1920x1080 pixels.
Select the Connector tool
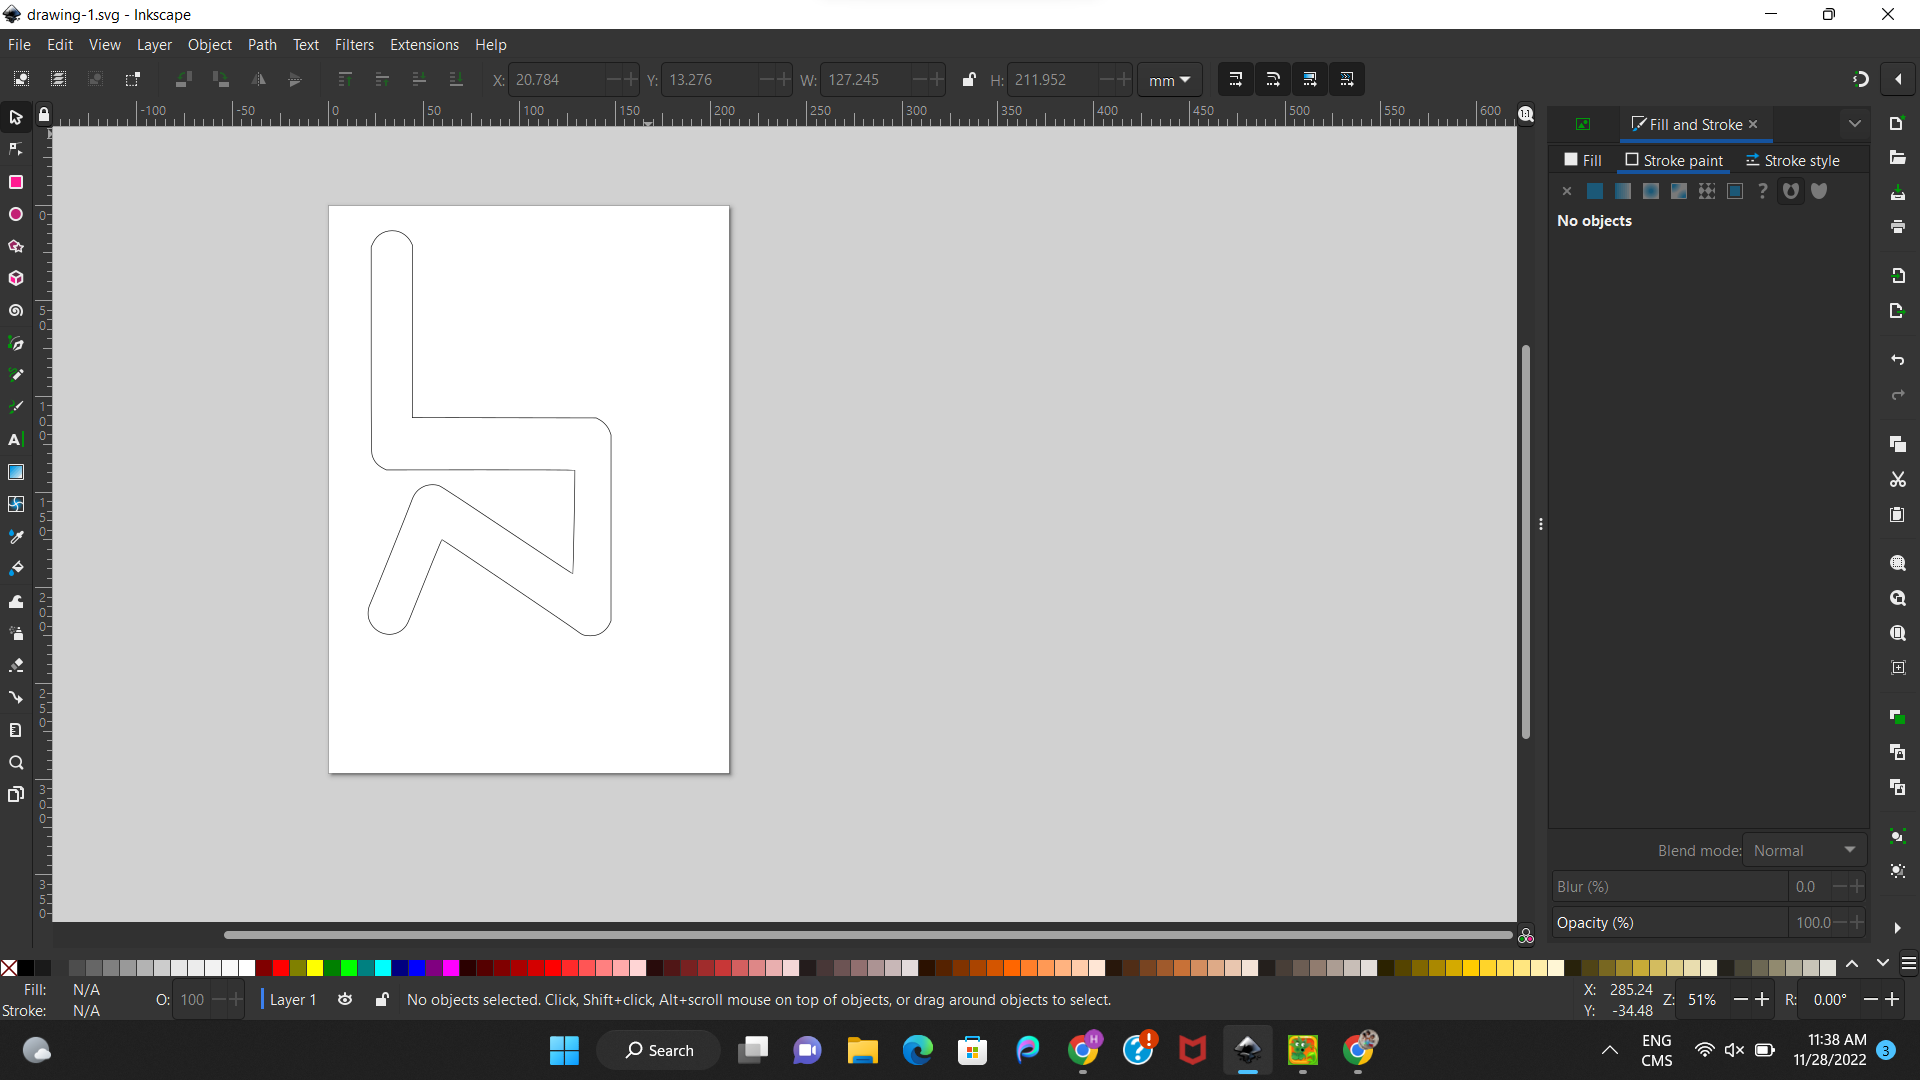(x=16, y=697)
